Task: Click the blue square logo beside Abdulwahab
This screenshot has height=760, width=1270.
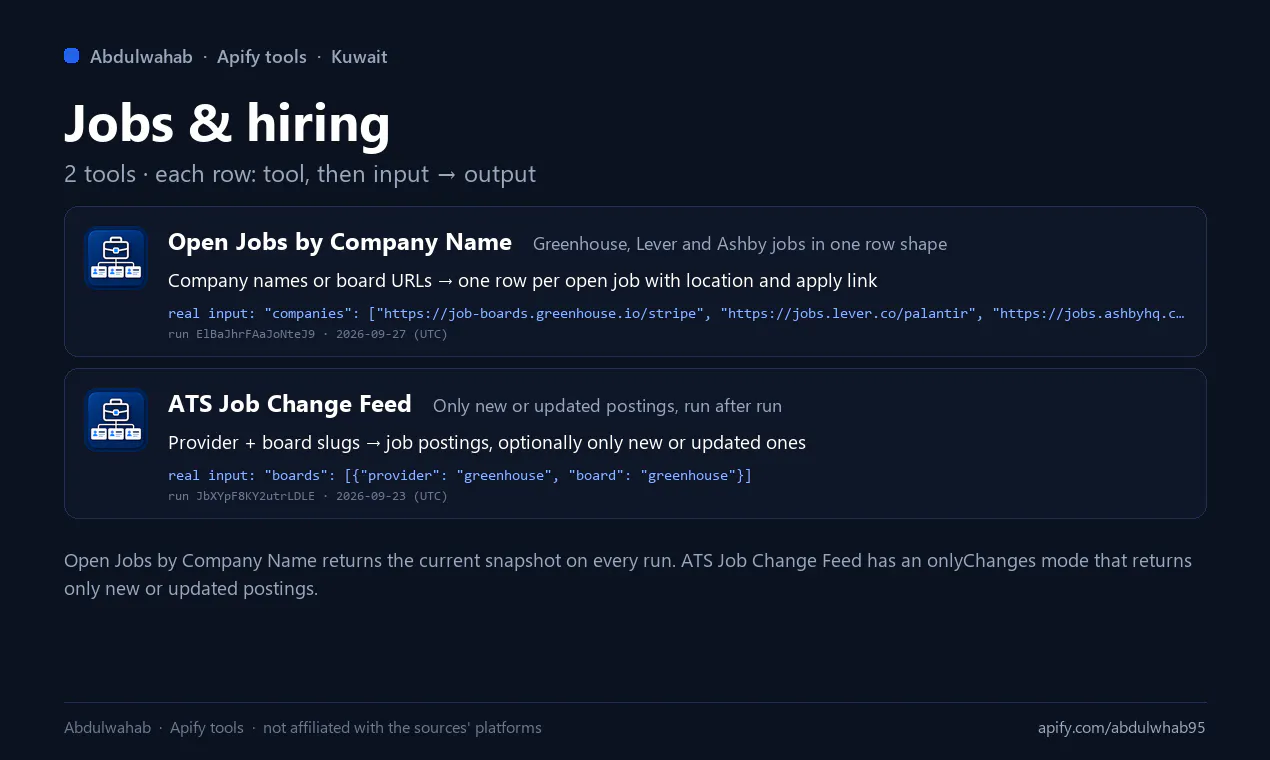Action: point(72,56)
